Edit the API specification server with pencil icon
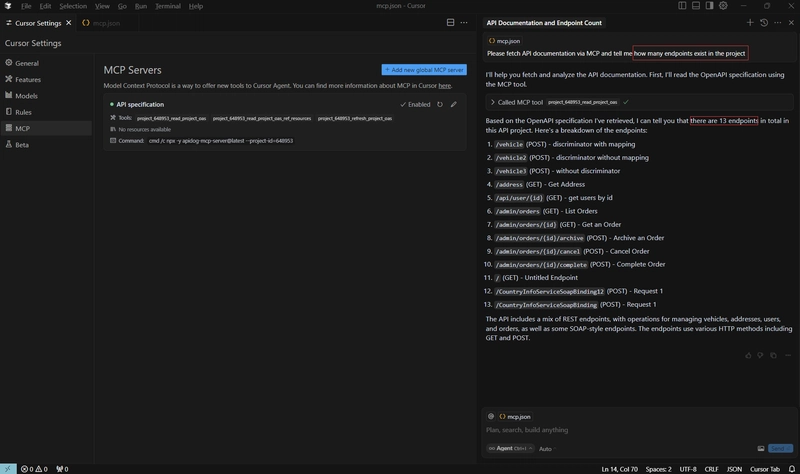Screen dimensions: 800x474 coord(454,105)
